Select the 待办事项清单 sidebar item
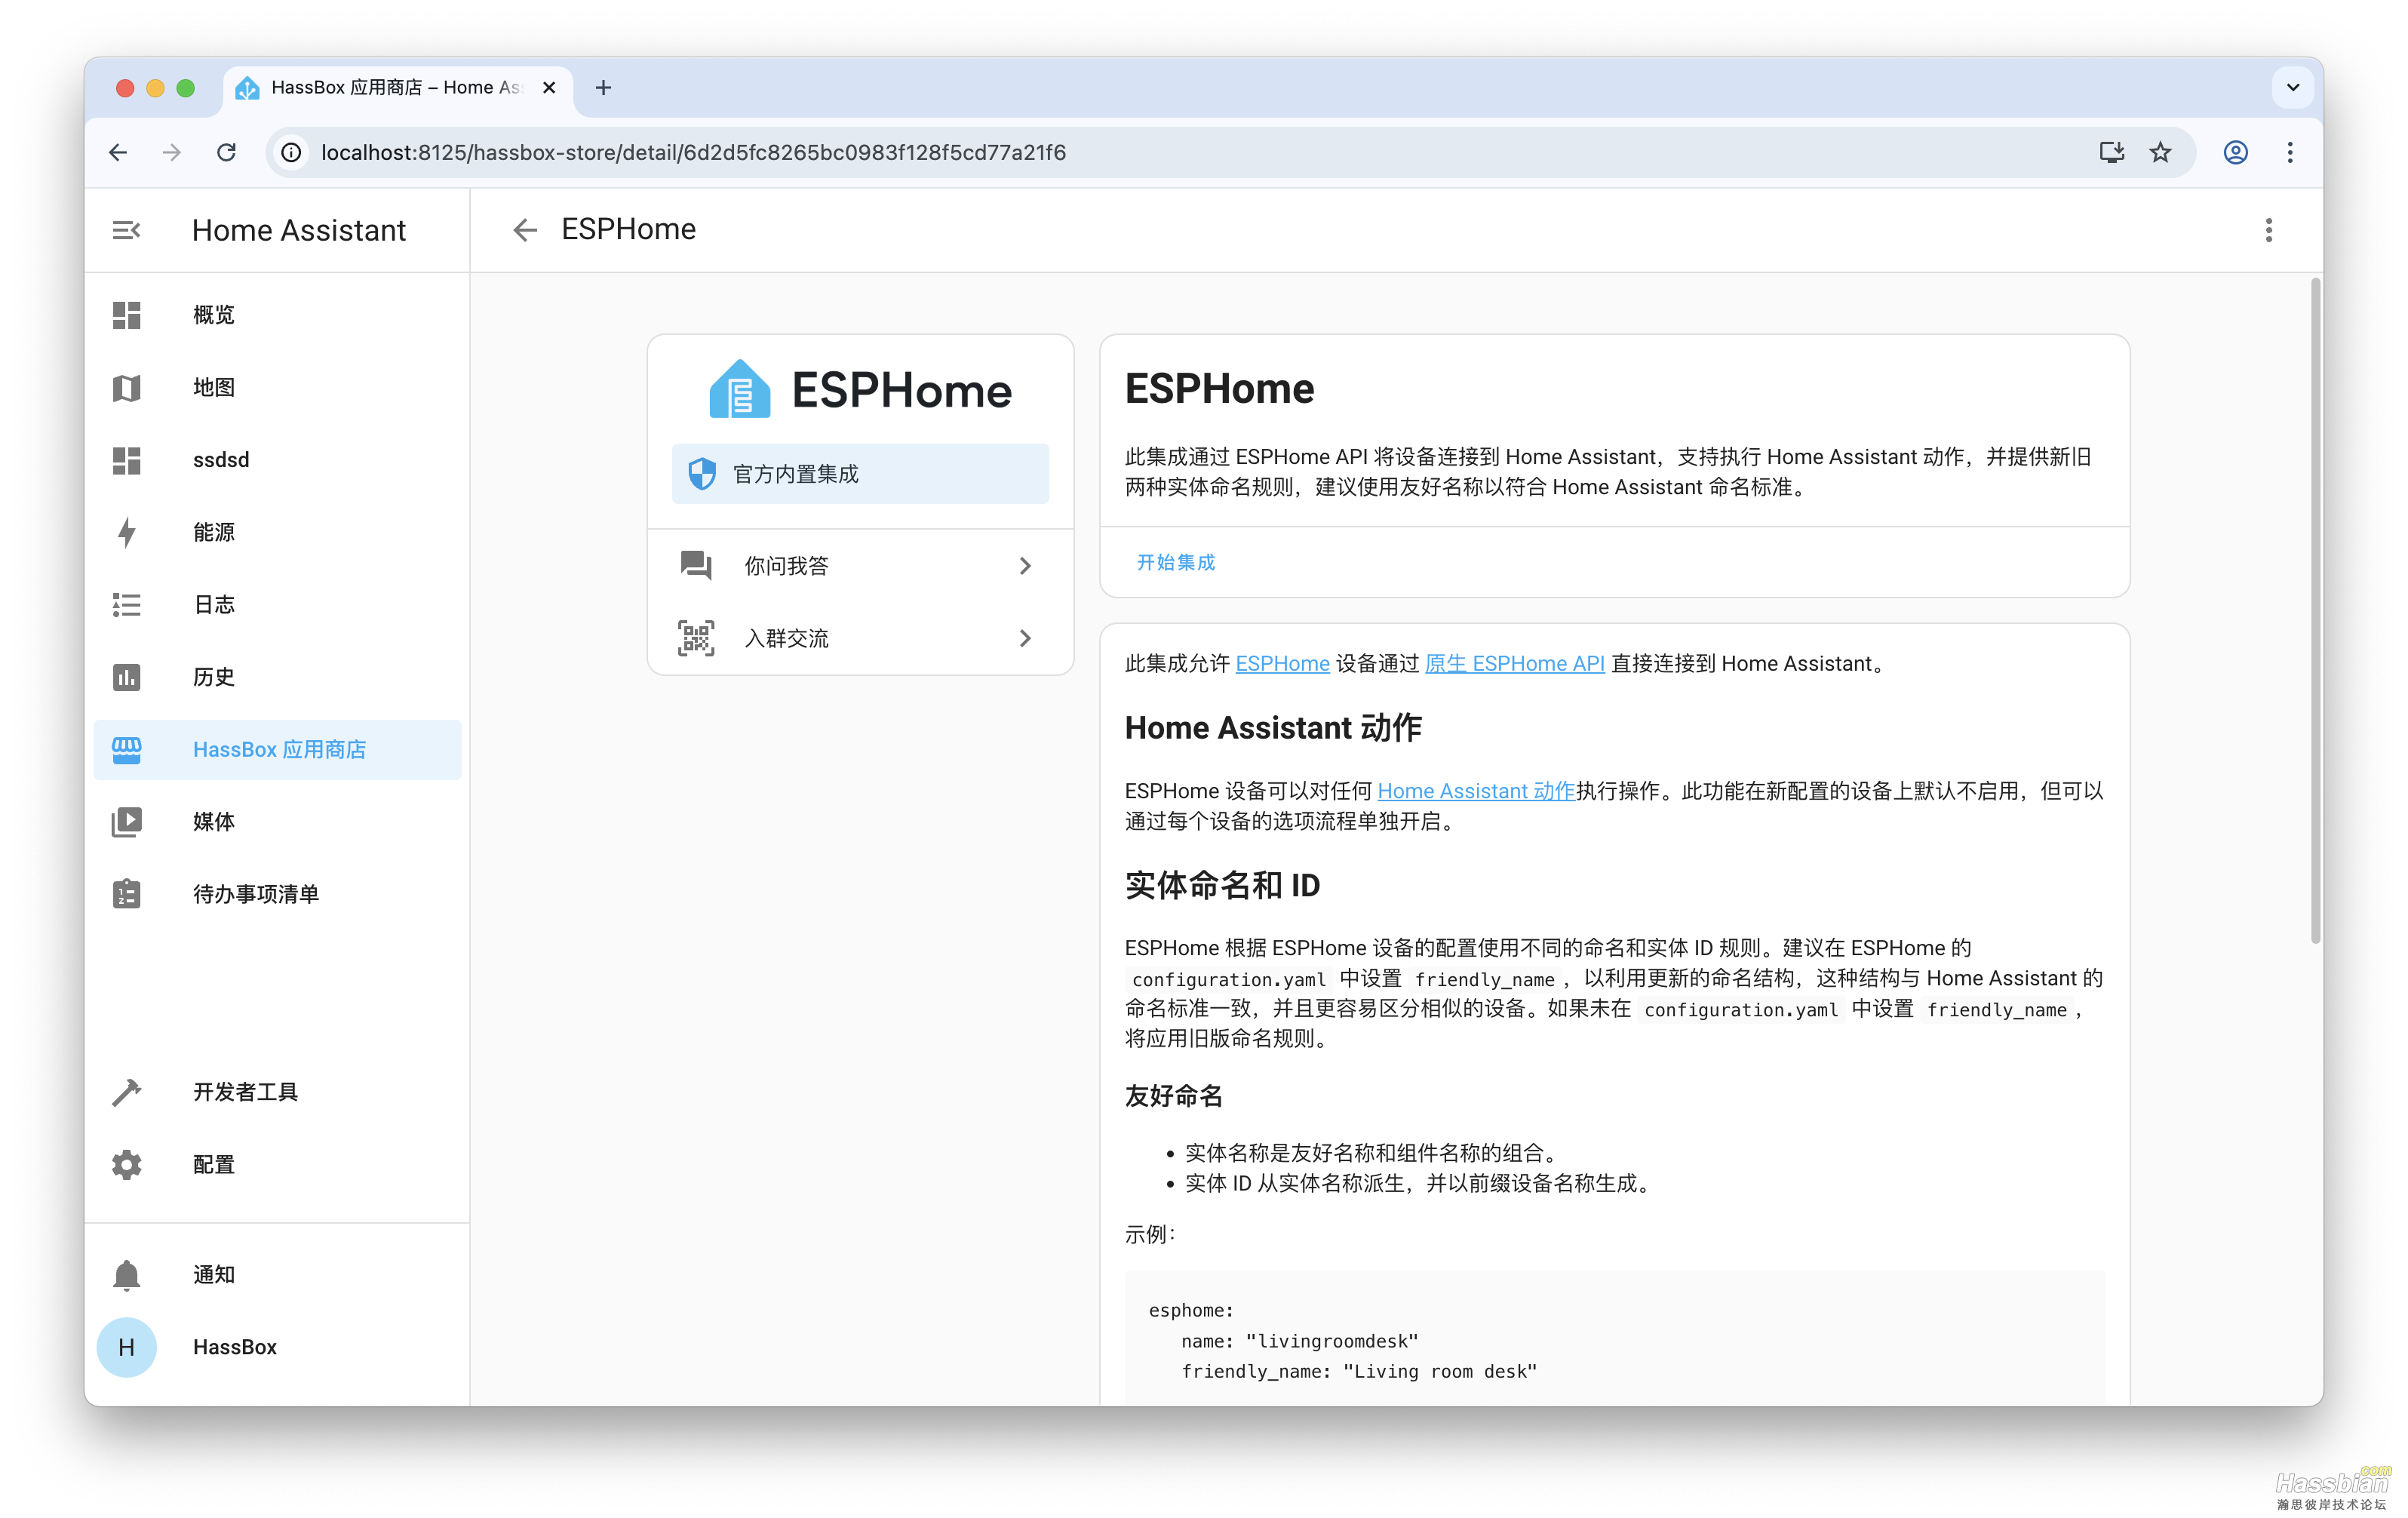The height and width of the screenshot is (1518, 2408). pos(277,894)
